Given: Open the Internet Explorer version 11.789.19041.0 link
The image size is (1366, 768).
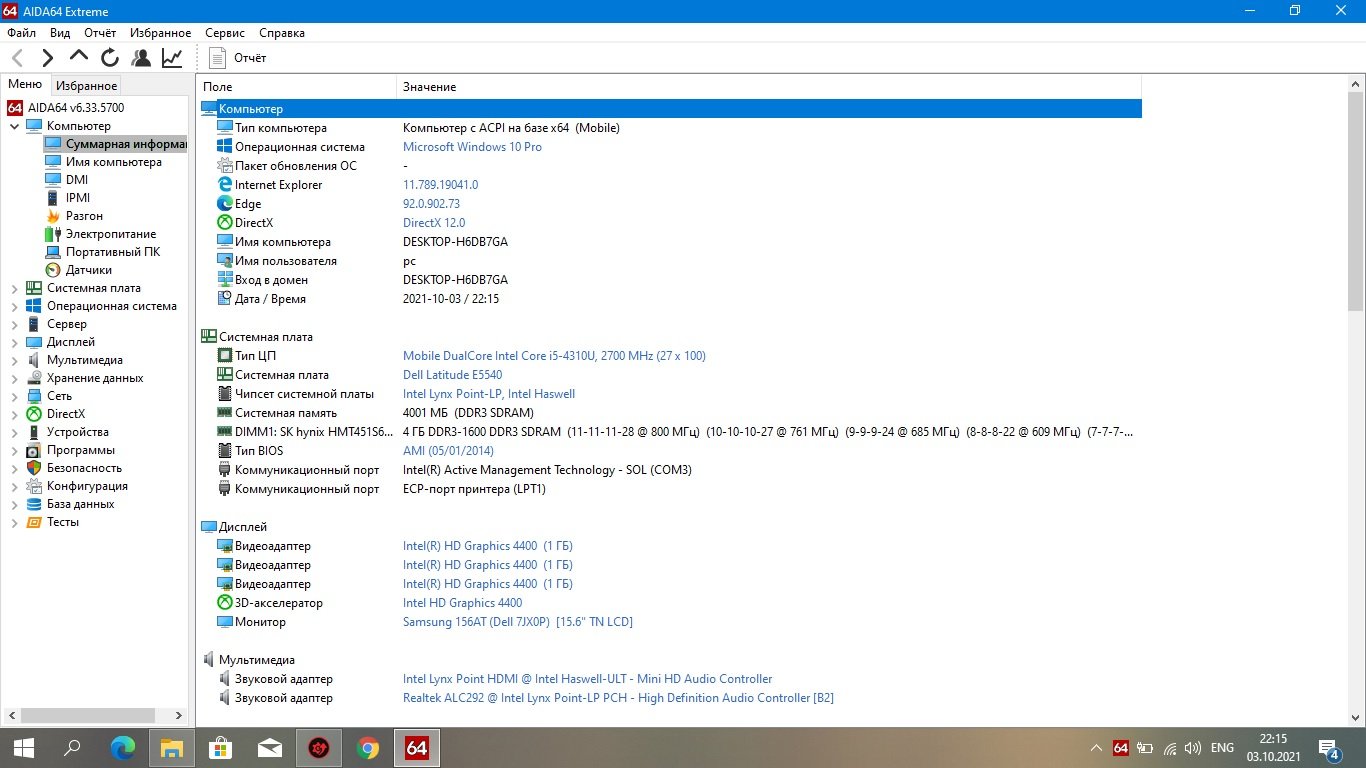Looking at the screenshot, I should click(440, 185).
